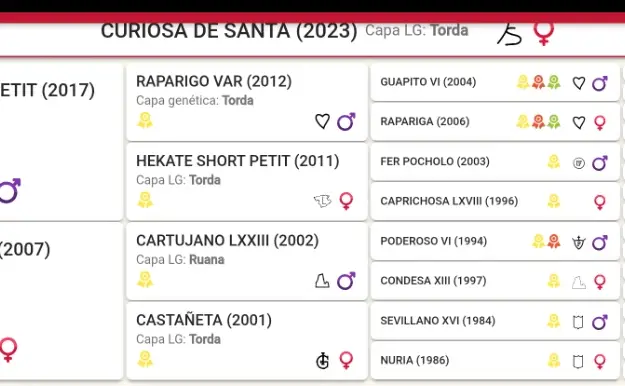Click the heart brand icon on RAPARIGO VAR card

[322, 121]
